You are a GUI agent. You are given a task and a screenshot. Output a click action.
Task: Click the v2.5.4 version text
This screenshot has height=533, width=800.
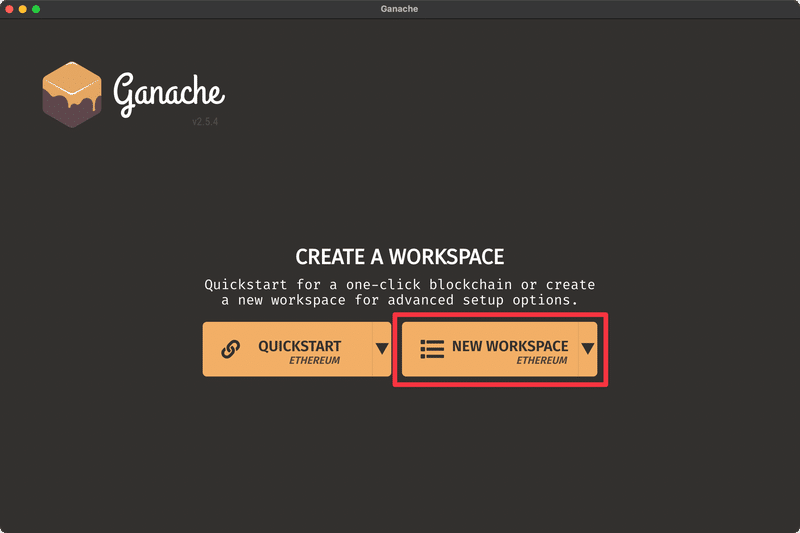205,121
